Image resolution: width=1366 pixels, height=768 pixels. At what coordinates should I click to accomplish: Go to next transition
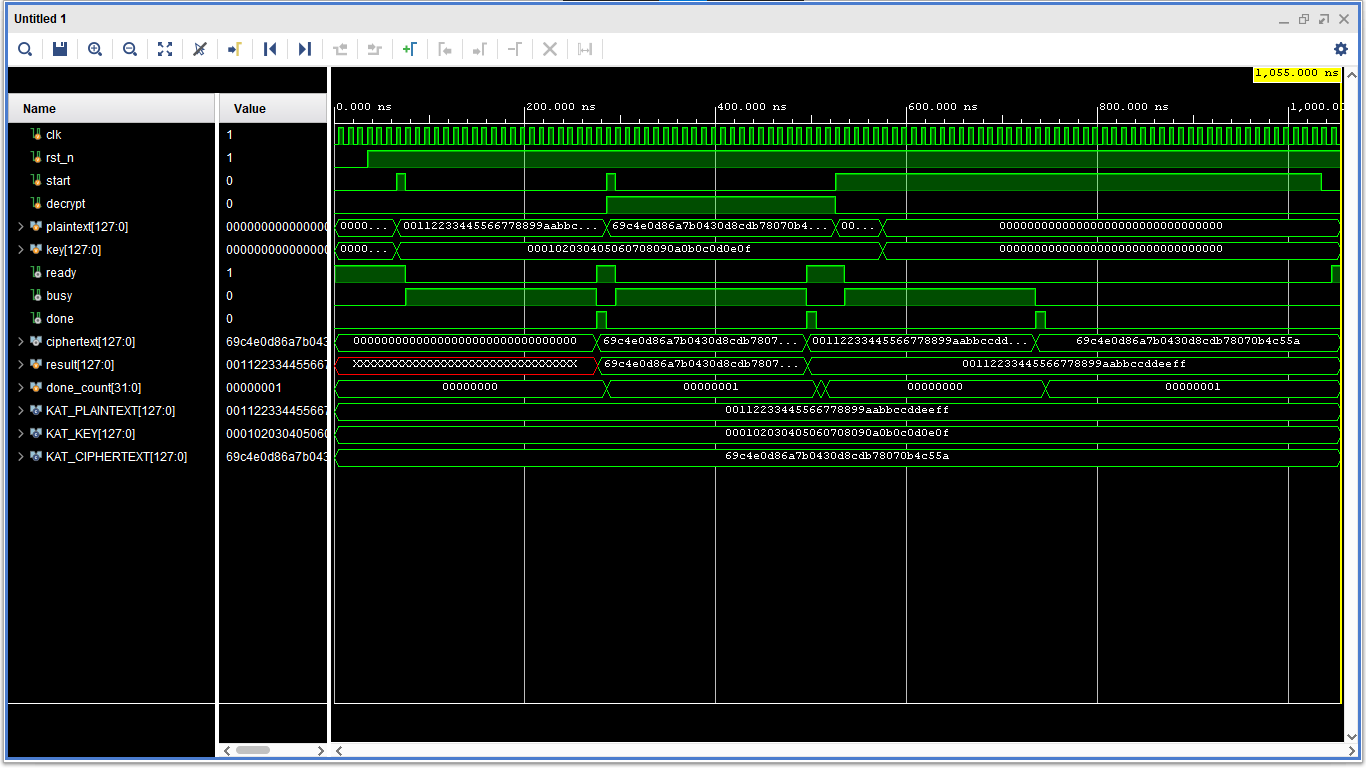[x=375, y=49]
